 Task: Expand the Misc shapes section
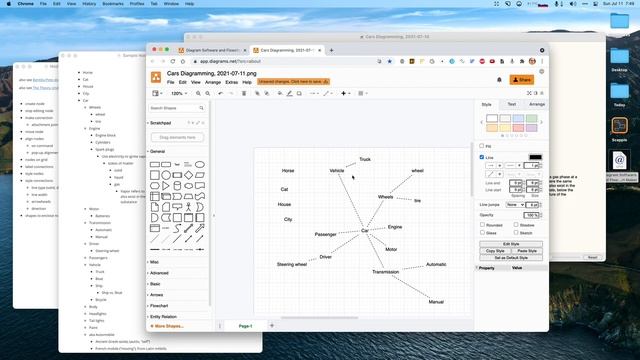pos(154,262)
